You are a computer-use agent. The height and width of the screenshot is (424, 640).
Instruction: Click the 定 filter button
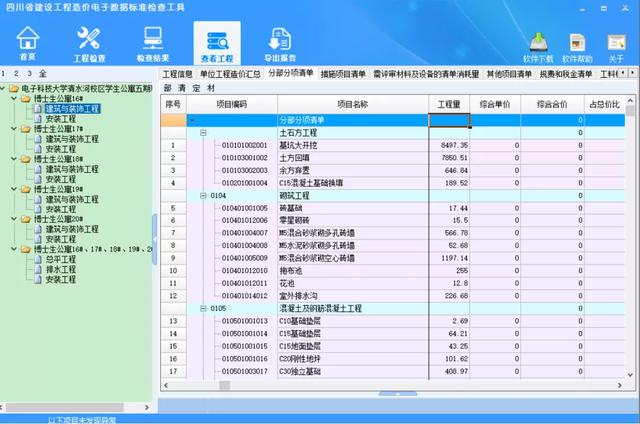196,88
